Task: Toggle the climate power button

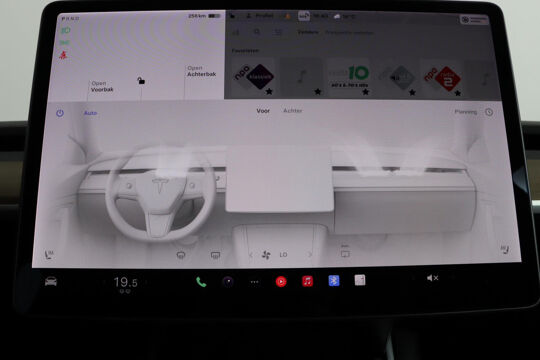Action: (x=60, y=113)
